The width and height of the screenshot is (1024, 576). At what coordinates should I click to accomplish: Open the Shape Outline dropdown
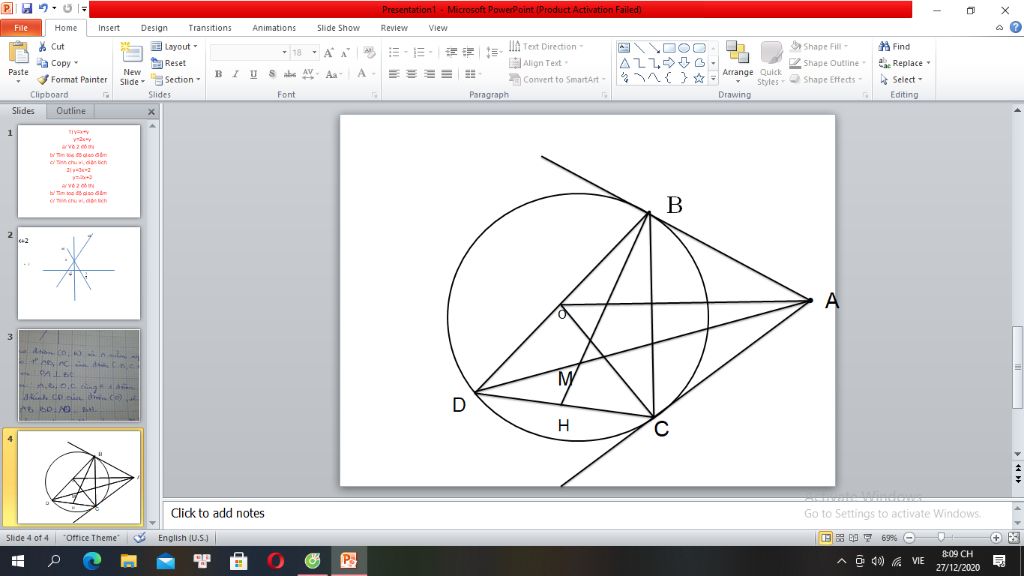click(x=827, y=63)
